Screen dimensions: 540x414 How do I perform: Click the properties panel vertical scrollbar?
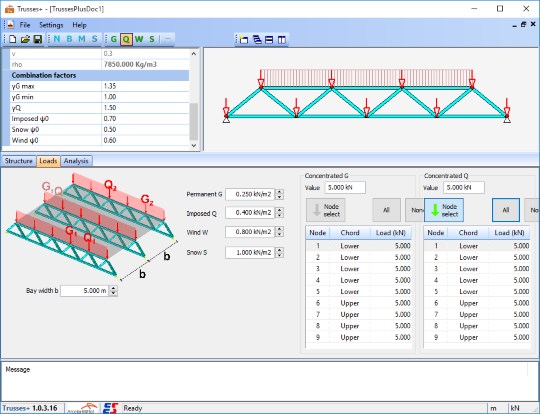pyautogui.click(x=194, y=100)
